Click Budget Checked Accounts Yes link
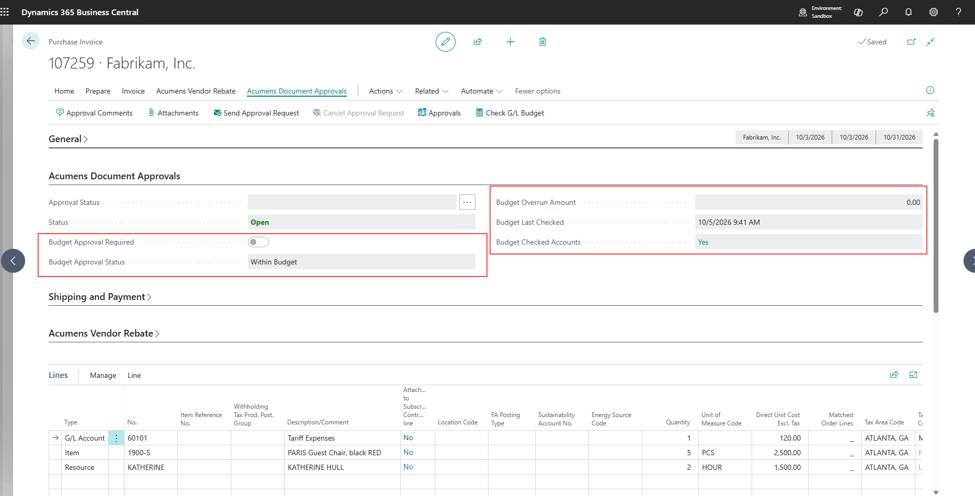 point(703,242)
